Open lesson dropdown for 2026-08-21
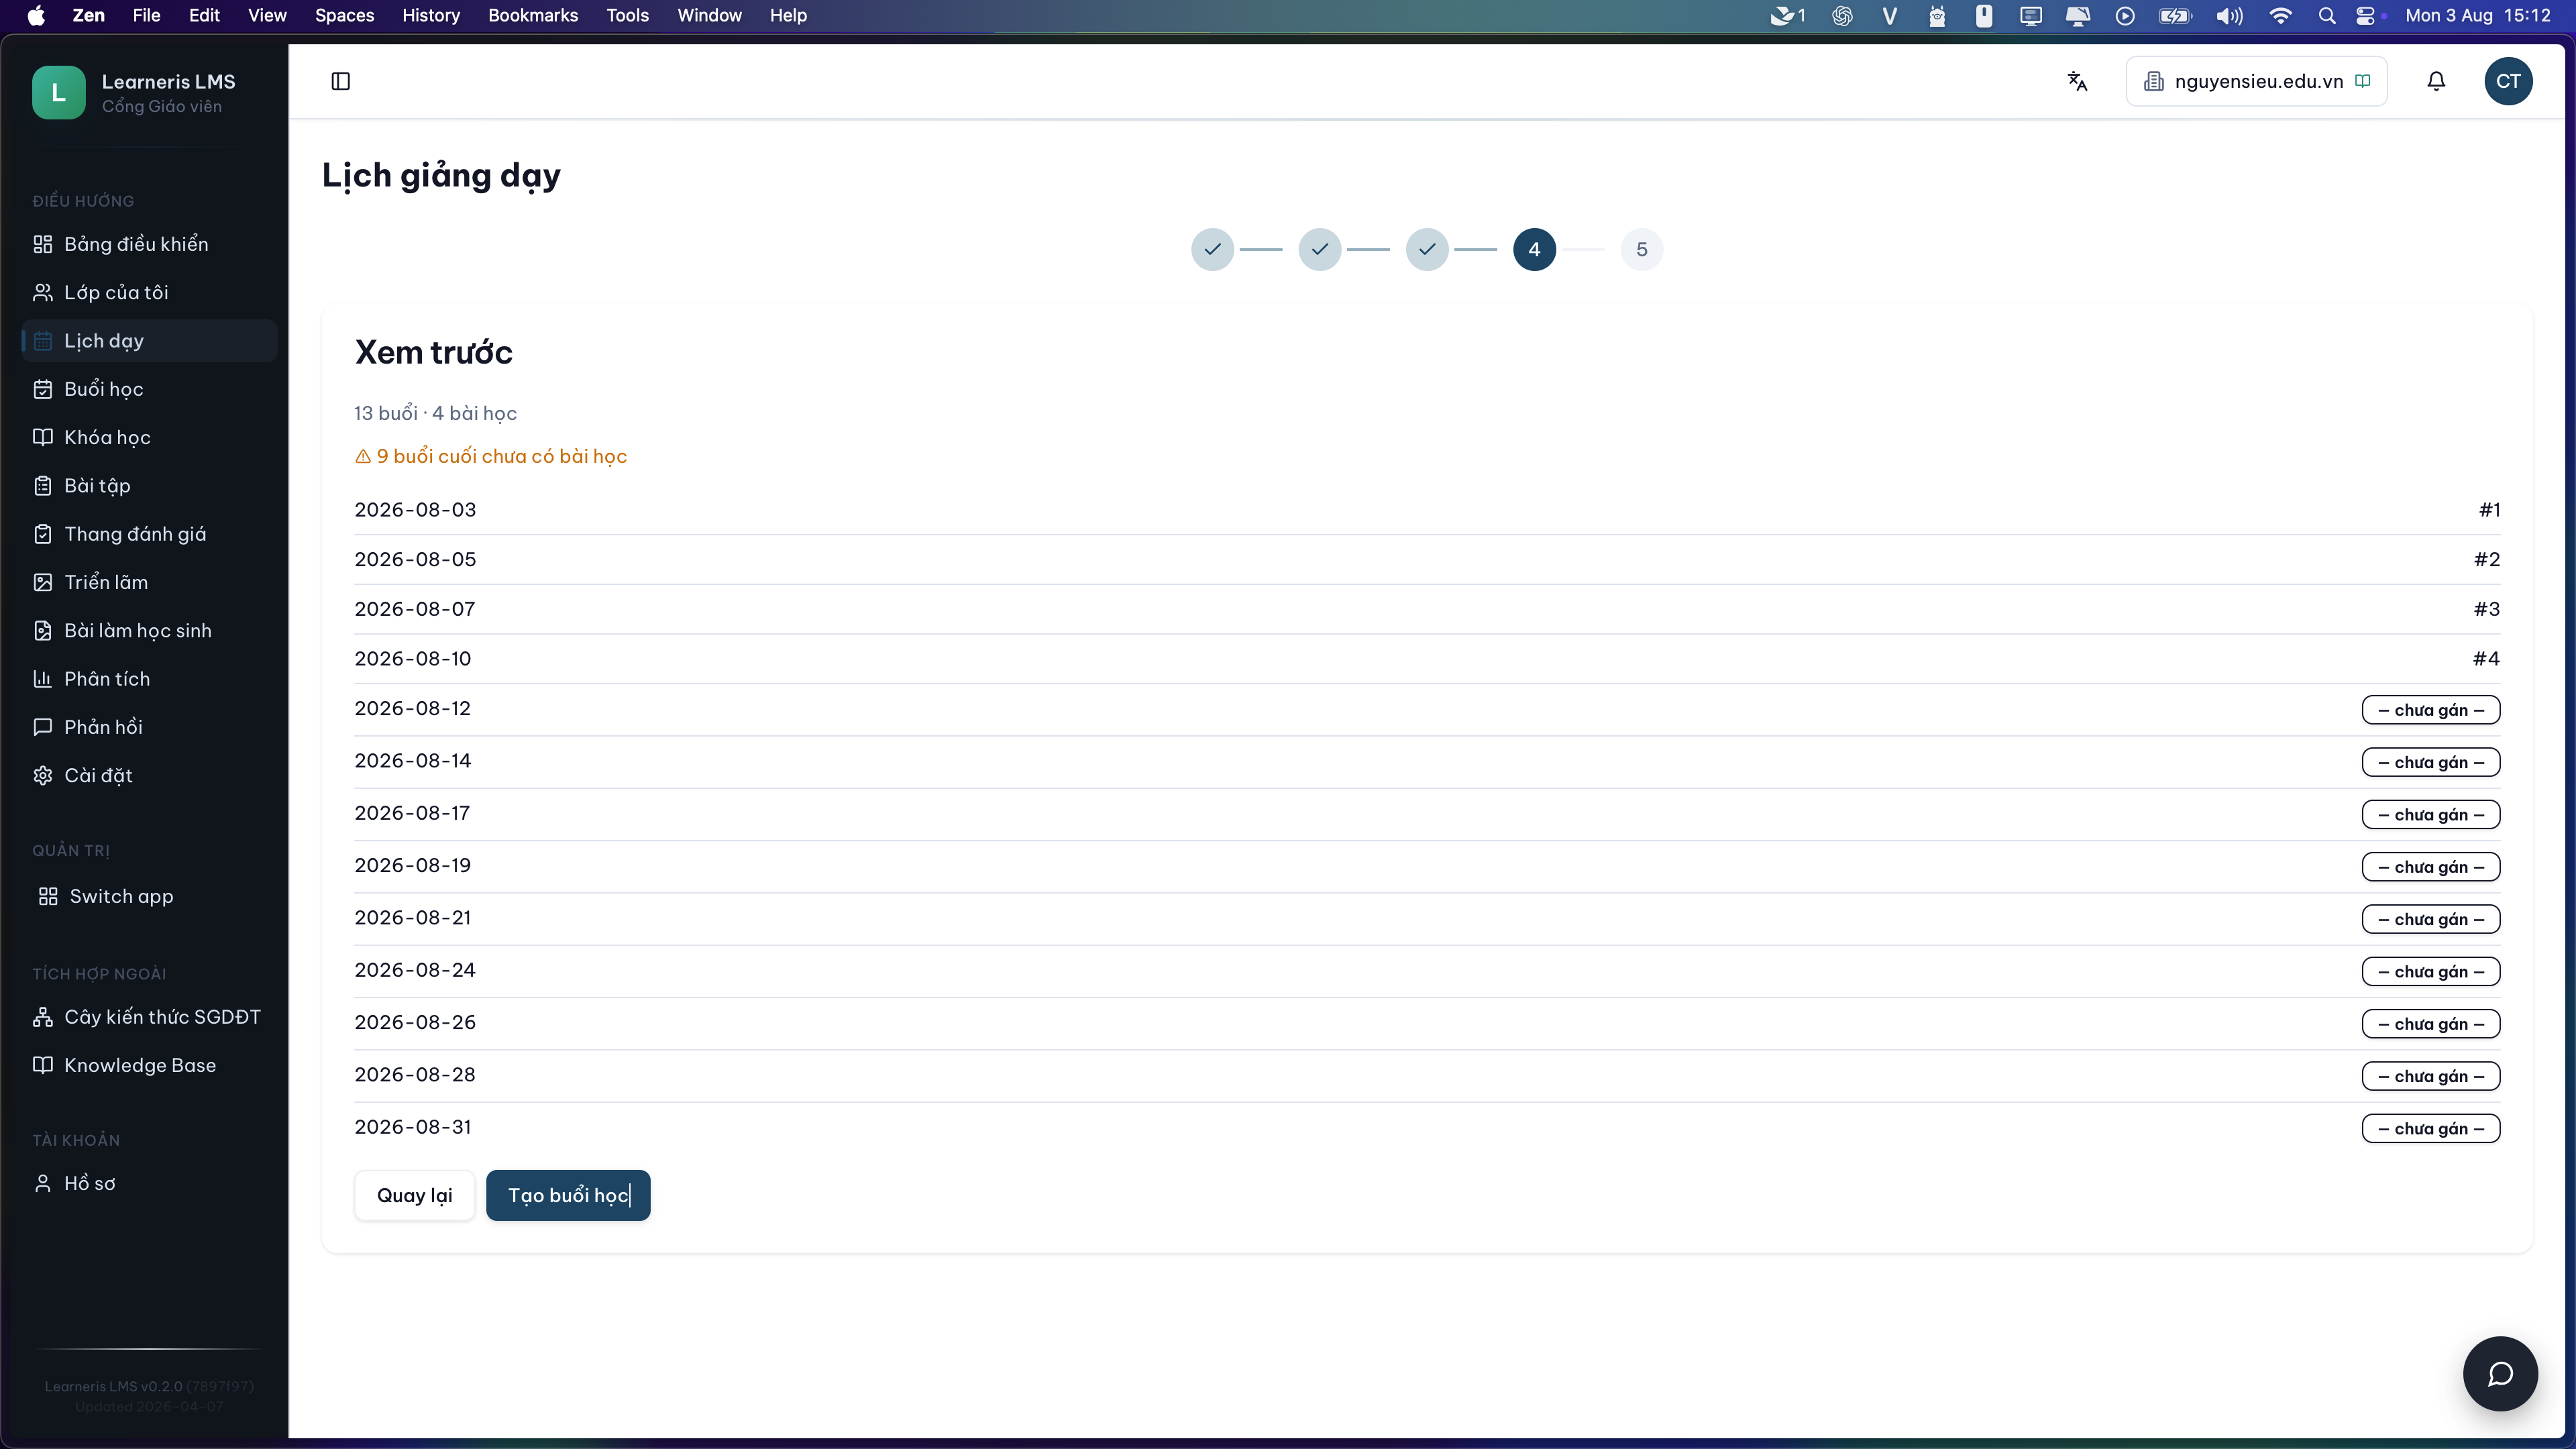Screen dimensions: 2576x1449 pos(2431,919)
